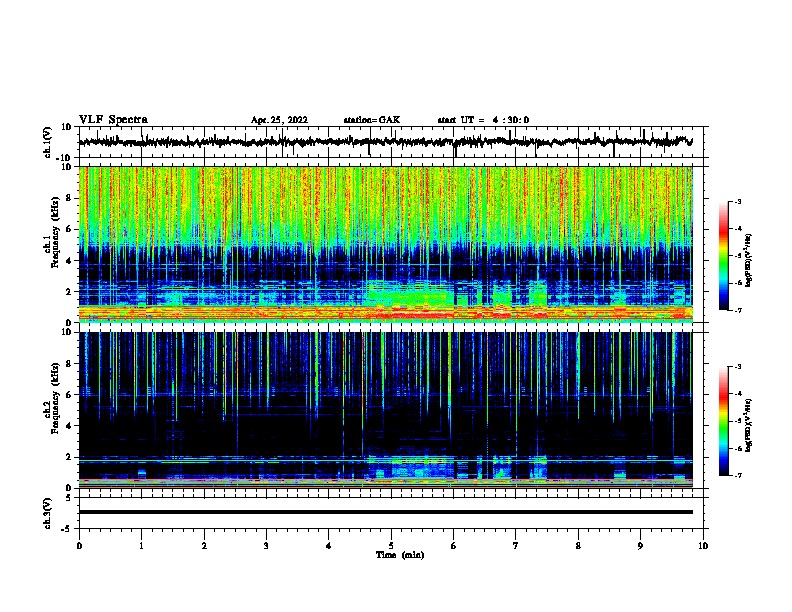Click the "8" kHz tick of ch.1 spectrogram
This screenshot has width=792, height=612.
[69, 198]
